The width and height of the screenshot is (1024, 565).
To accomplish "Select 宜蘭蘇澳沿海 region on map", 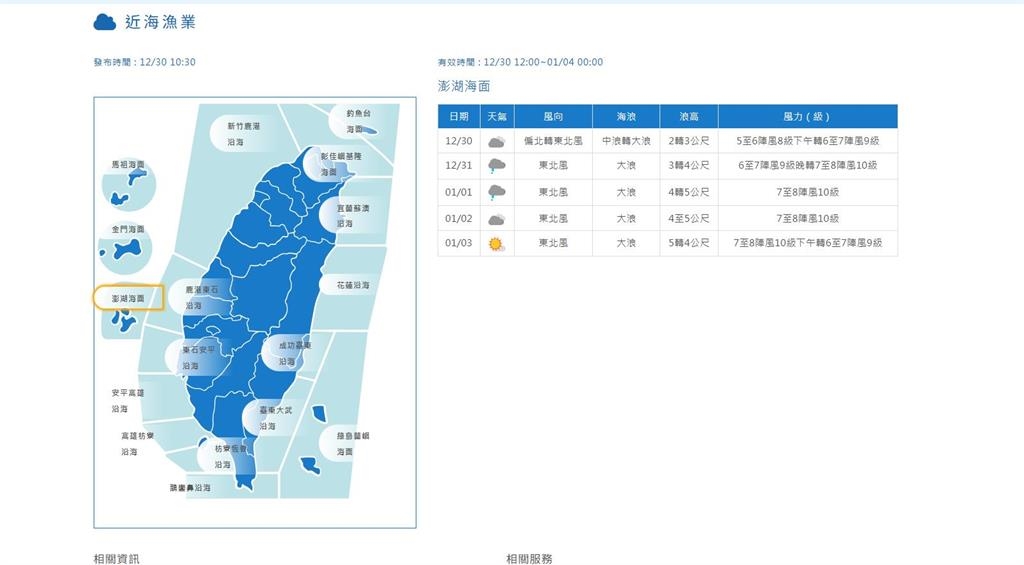I will [x=353, y=216].
